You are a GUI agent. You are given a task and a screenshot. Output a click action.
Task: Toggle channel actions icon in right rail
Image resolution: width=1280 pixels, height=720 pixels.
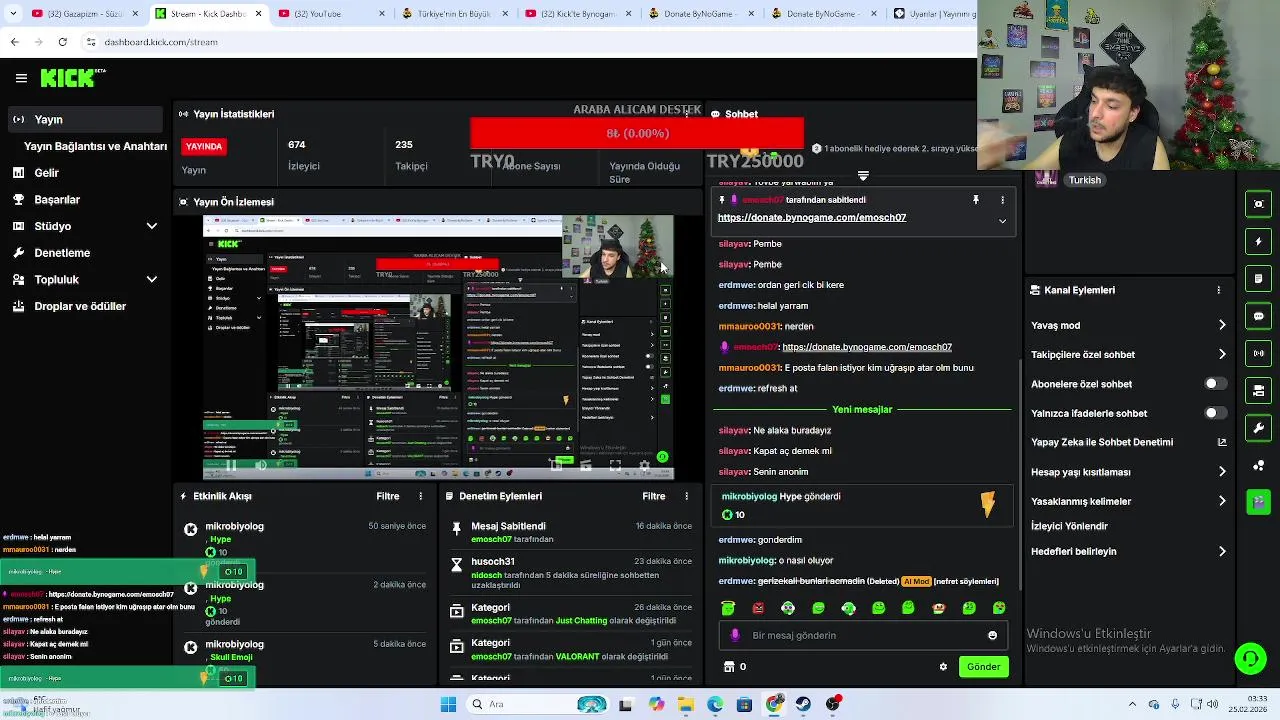[x=1258, y=390]
